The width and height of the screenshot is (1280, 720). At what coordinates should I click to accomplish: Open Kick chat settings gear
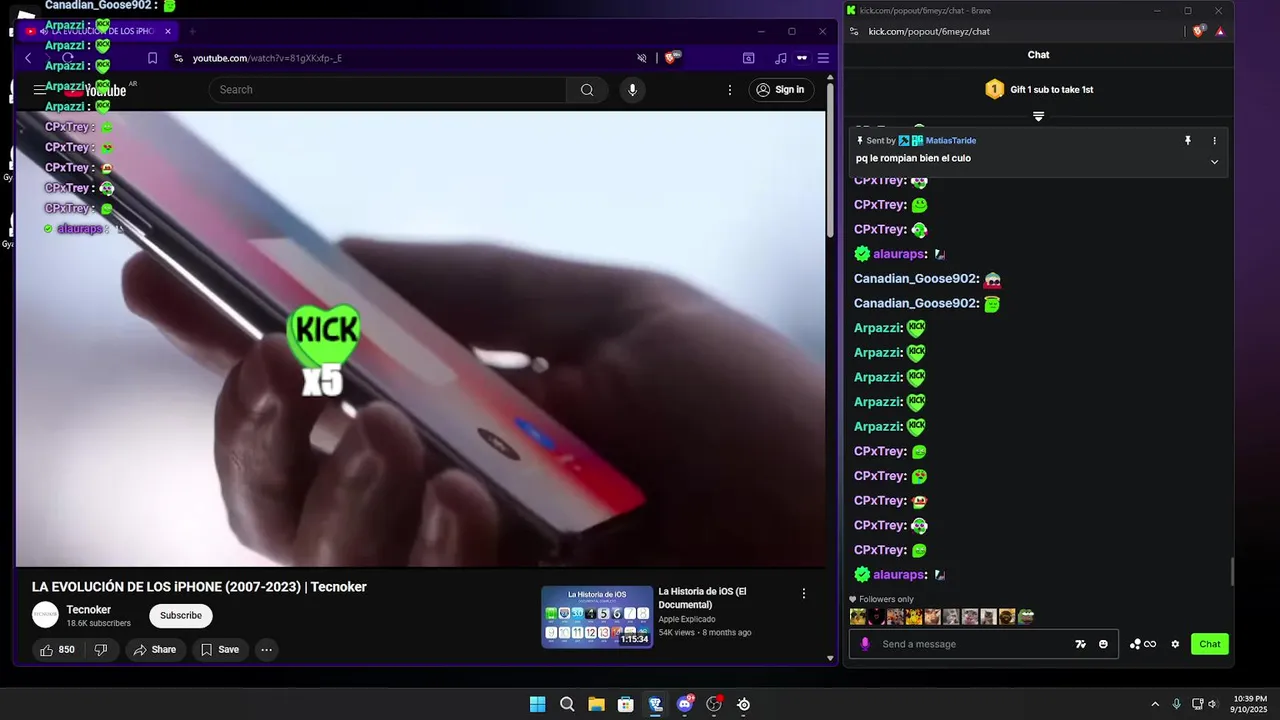pyautogui.click(x=1175, y=644)
